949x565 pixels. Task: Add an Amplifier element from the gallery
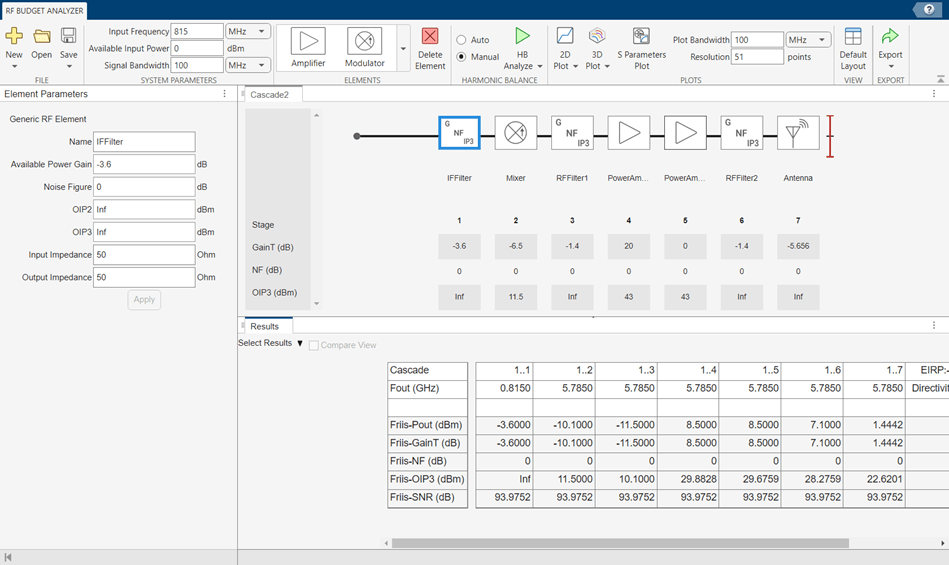pyautogui.click(x=308, y=42)
